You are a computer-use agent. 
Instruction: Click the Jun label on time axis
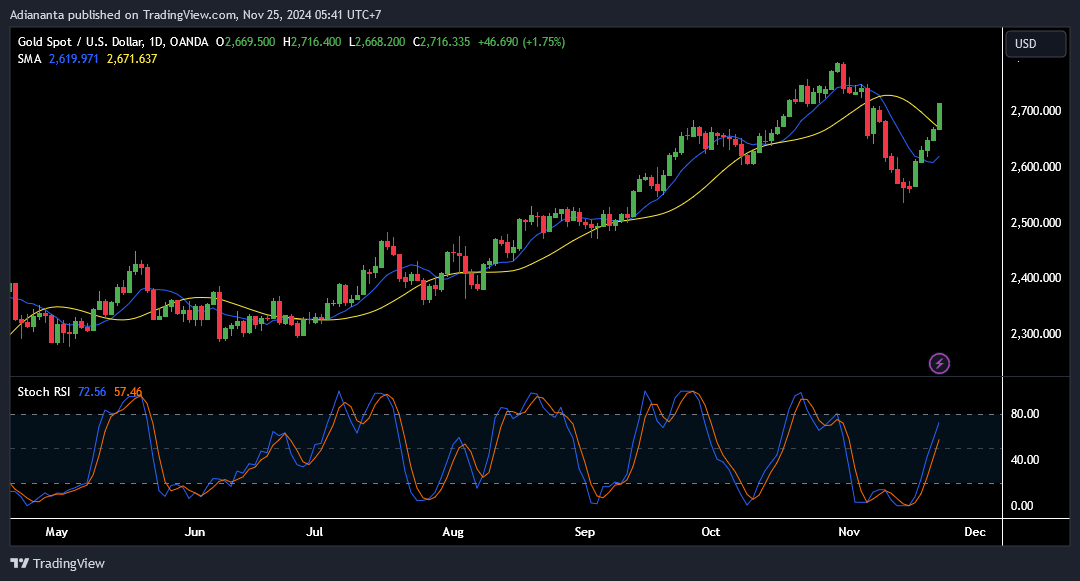195,532
